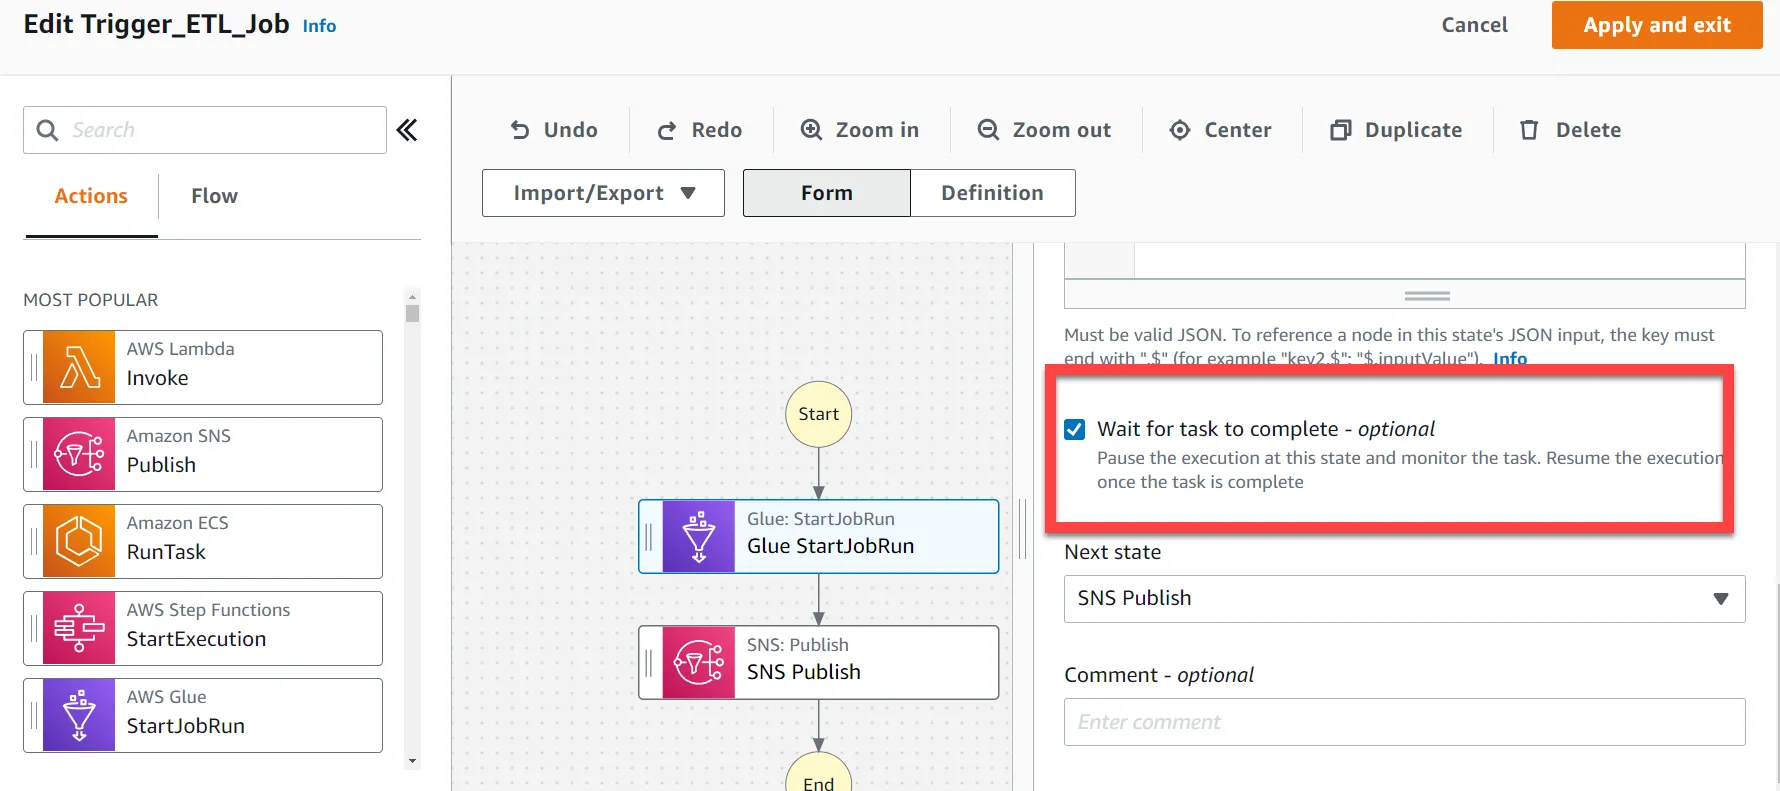Click the AWS Glue StartJobRun icon in Actions
Screen dimensions: 1780x791
(79, 715)
